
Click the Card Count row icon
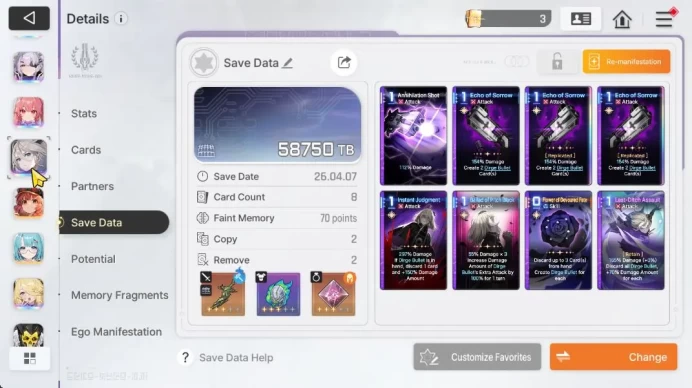(x=202, y=197)
